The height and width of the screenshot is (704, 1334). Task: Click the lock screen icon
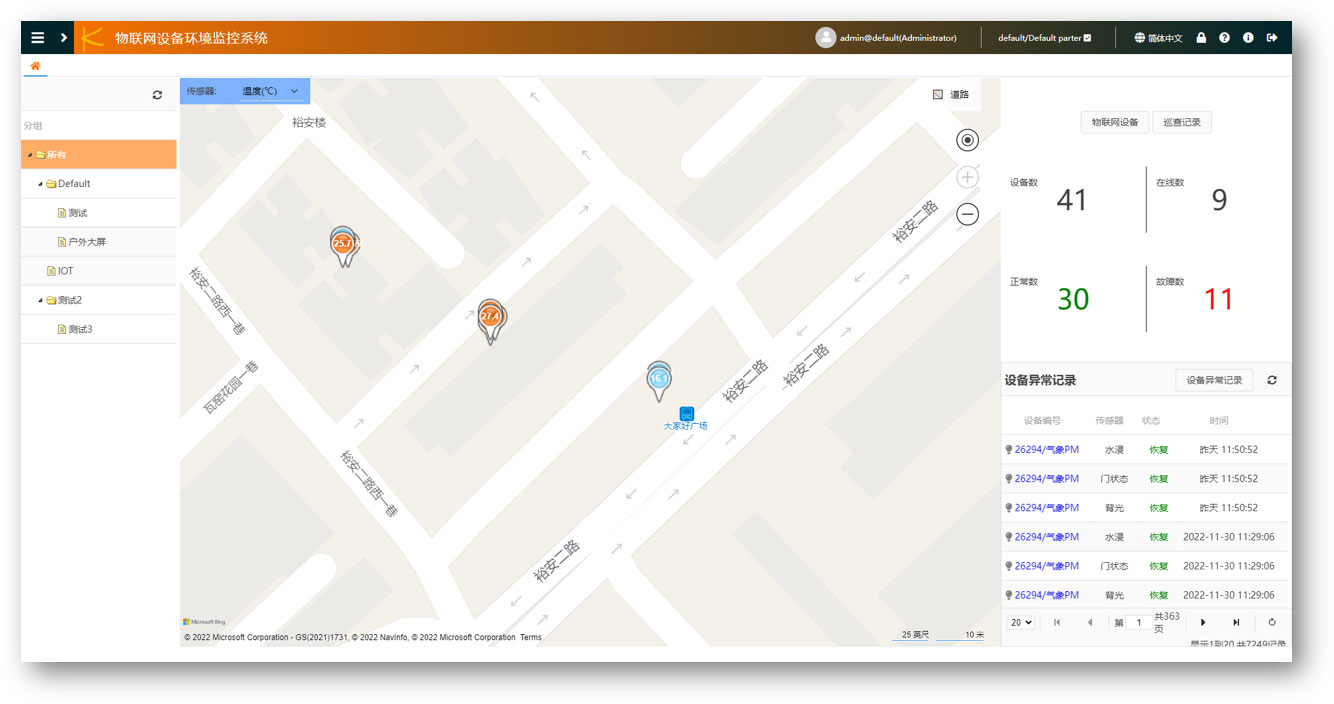click(x=1201, y=38)
